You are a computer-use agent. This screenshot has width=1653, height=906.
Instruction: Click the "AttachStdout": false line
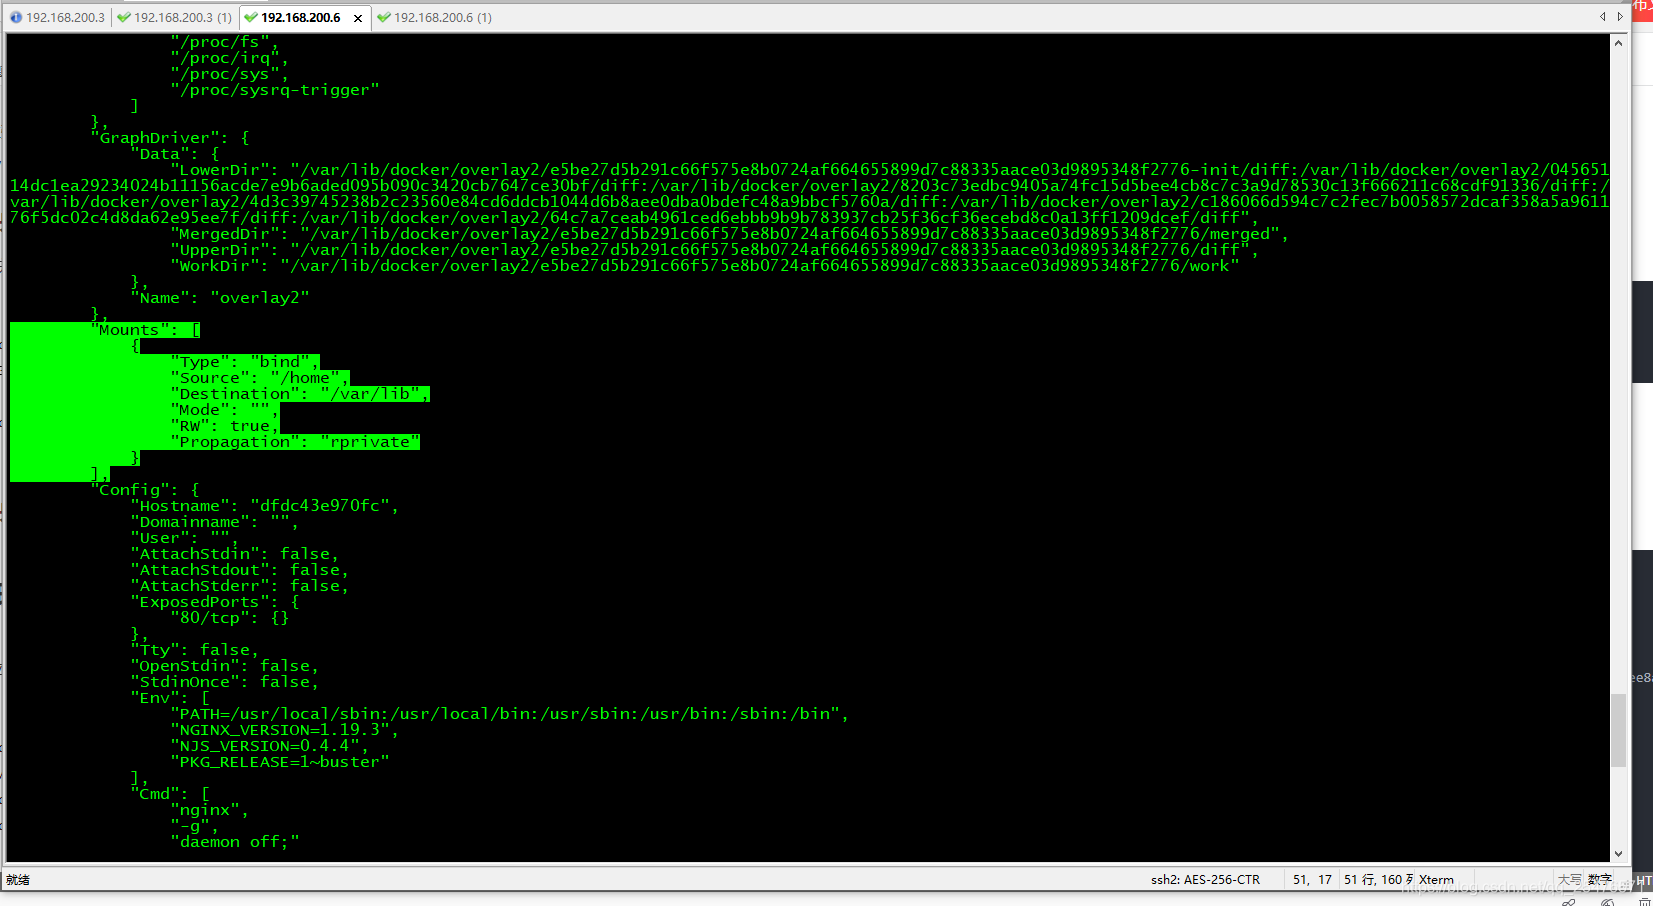tap(240, 570)
